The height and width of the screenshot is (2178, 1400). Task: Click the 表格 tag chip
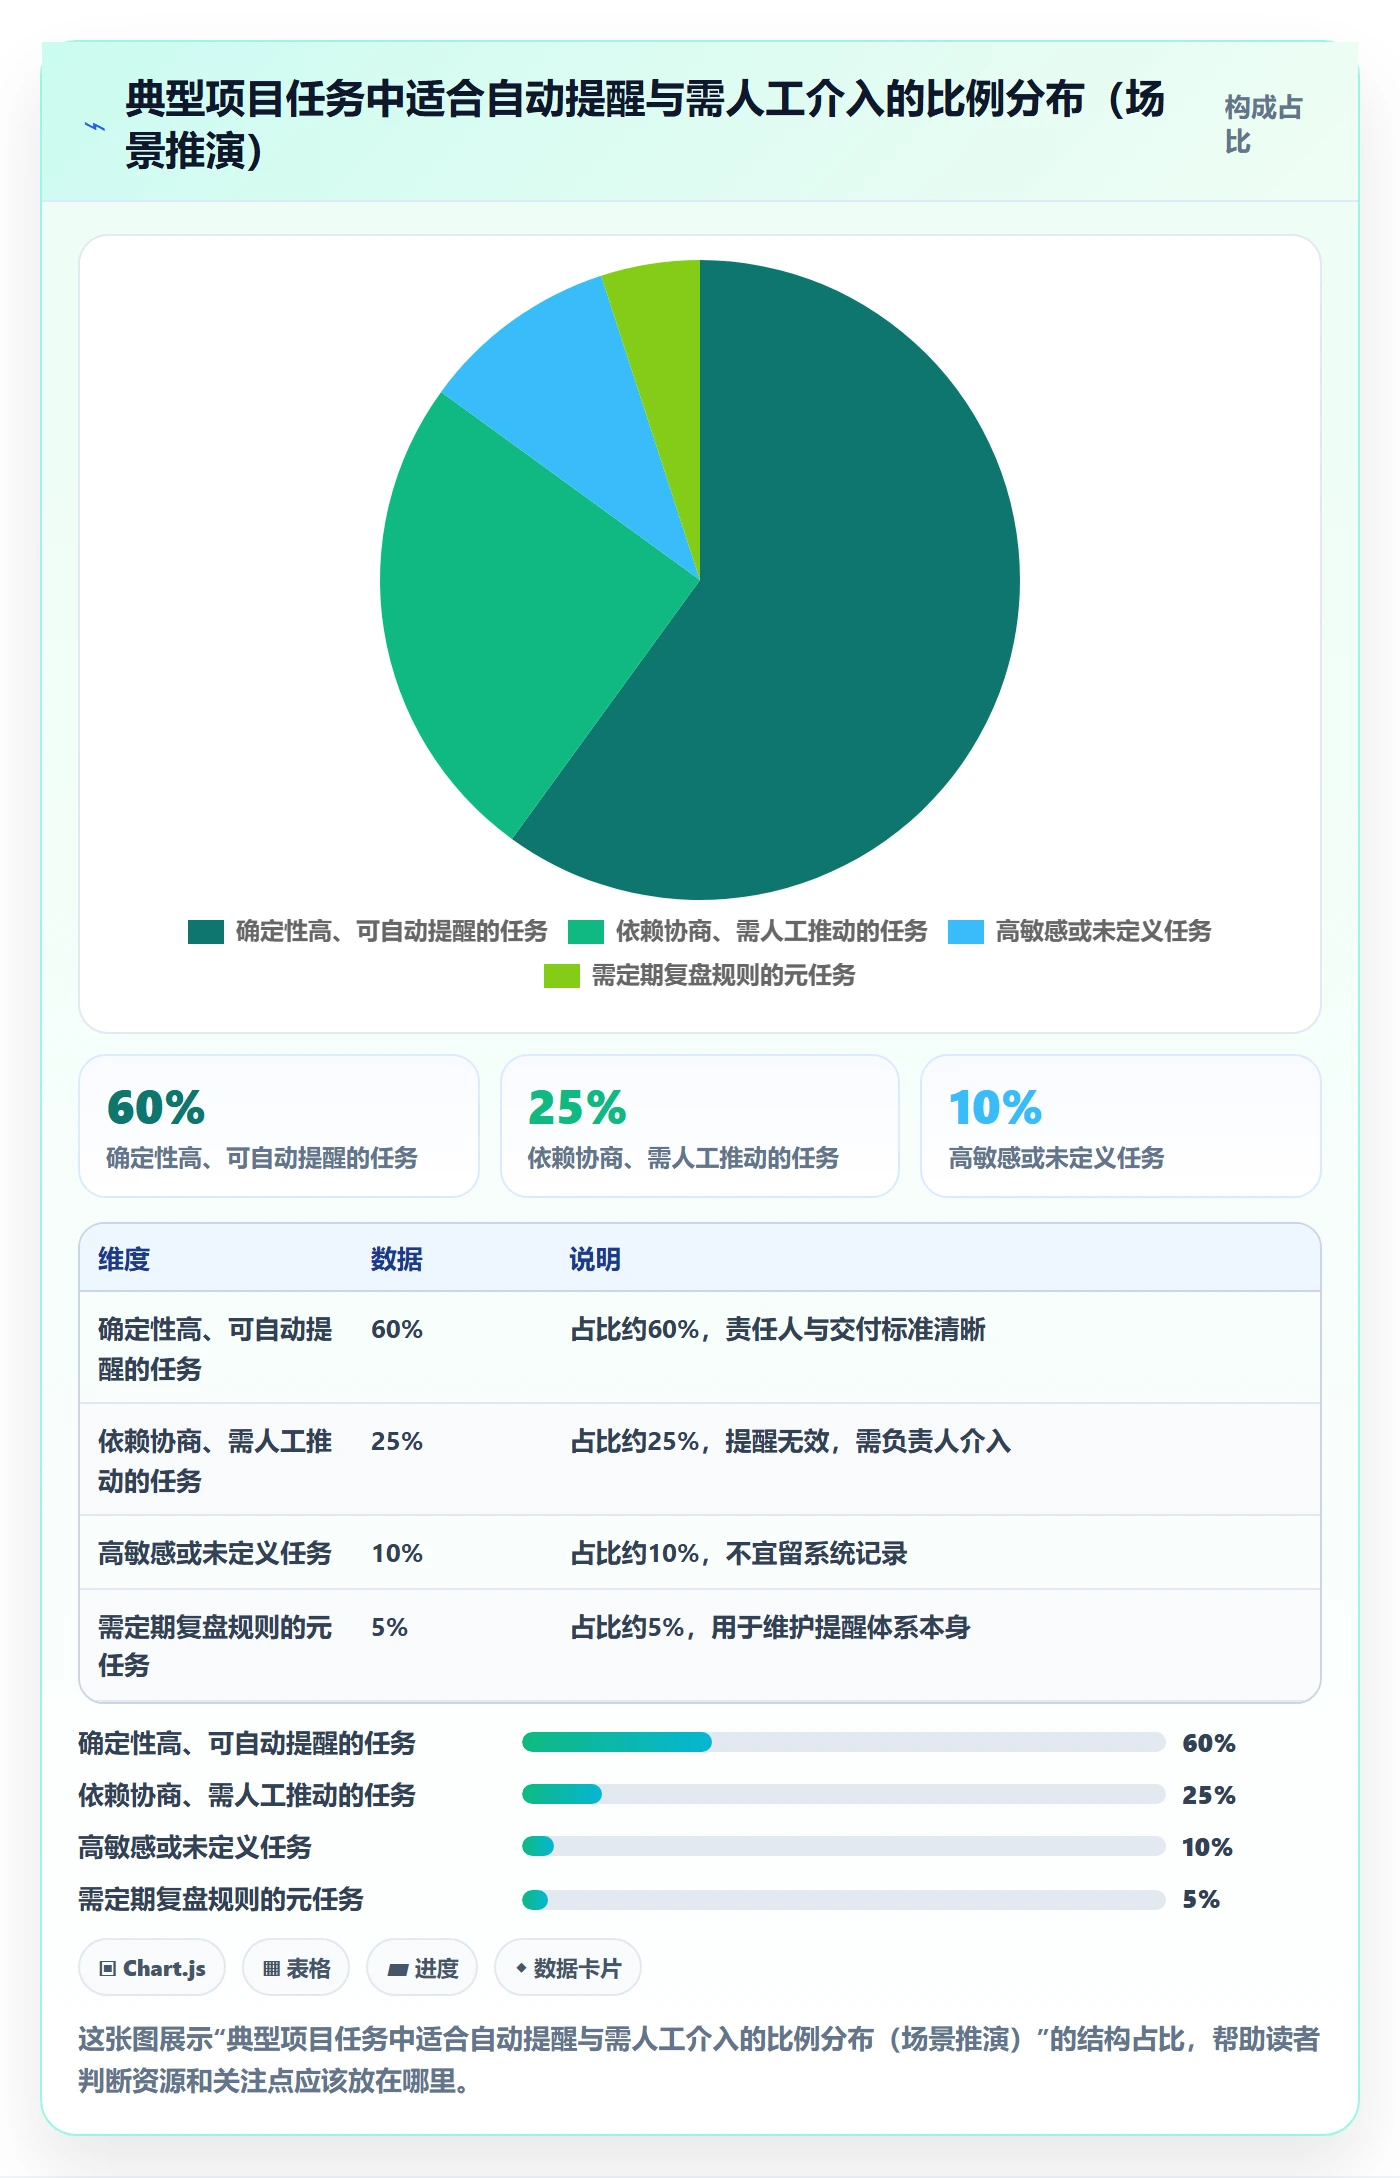tap(296, 1968)
